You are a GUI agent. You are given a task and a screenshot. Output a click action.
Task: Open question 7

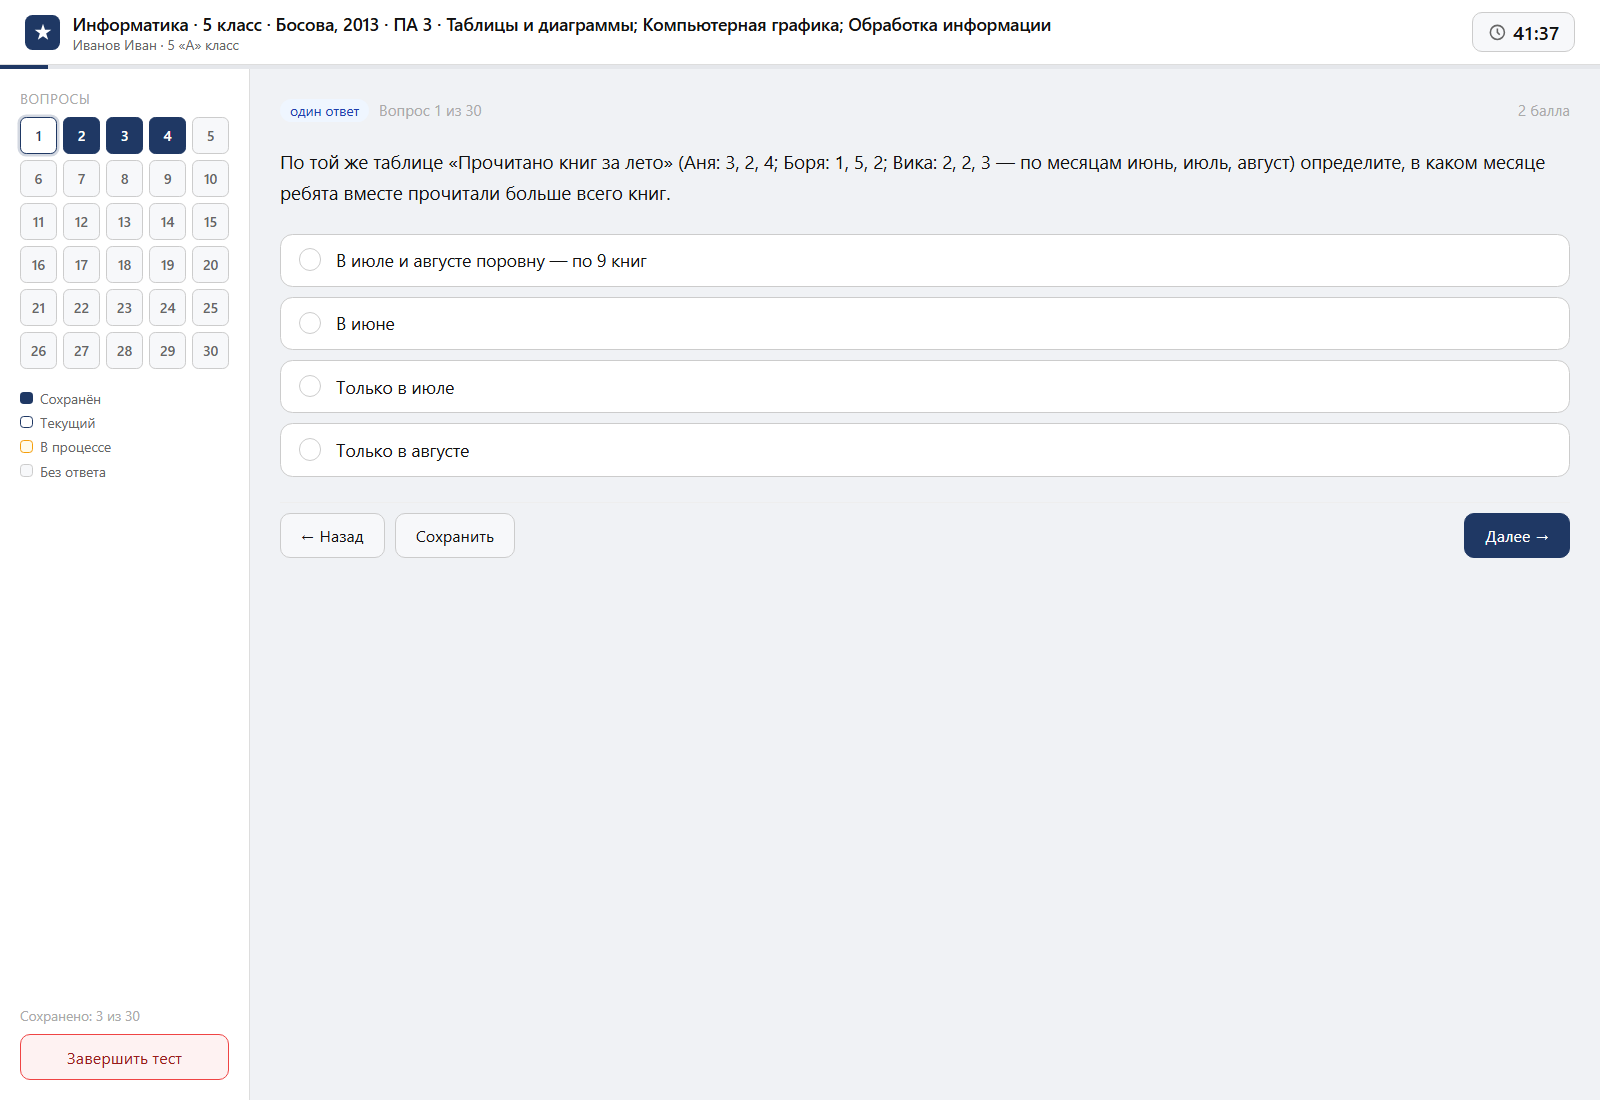[x=81, y=179]
